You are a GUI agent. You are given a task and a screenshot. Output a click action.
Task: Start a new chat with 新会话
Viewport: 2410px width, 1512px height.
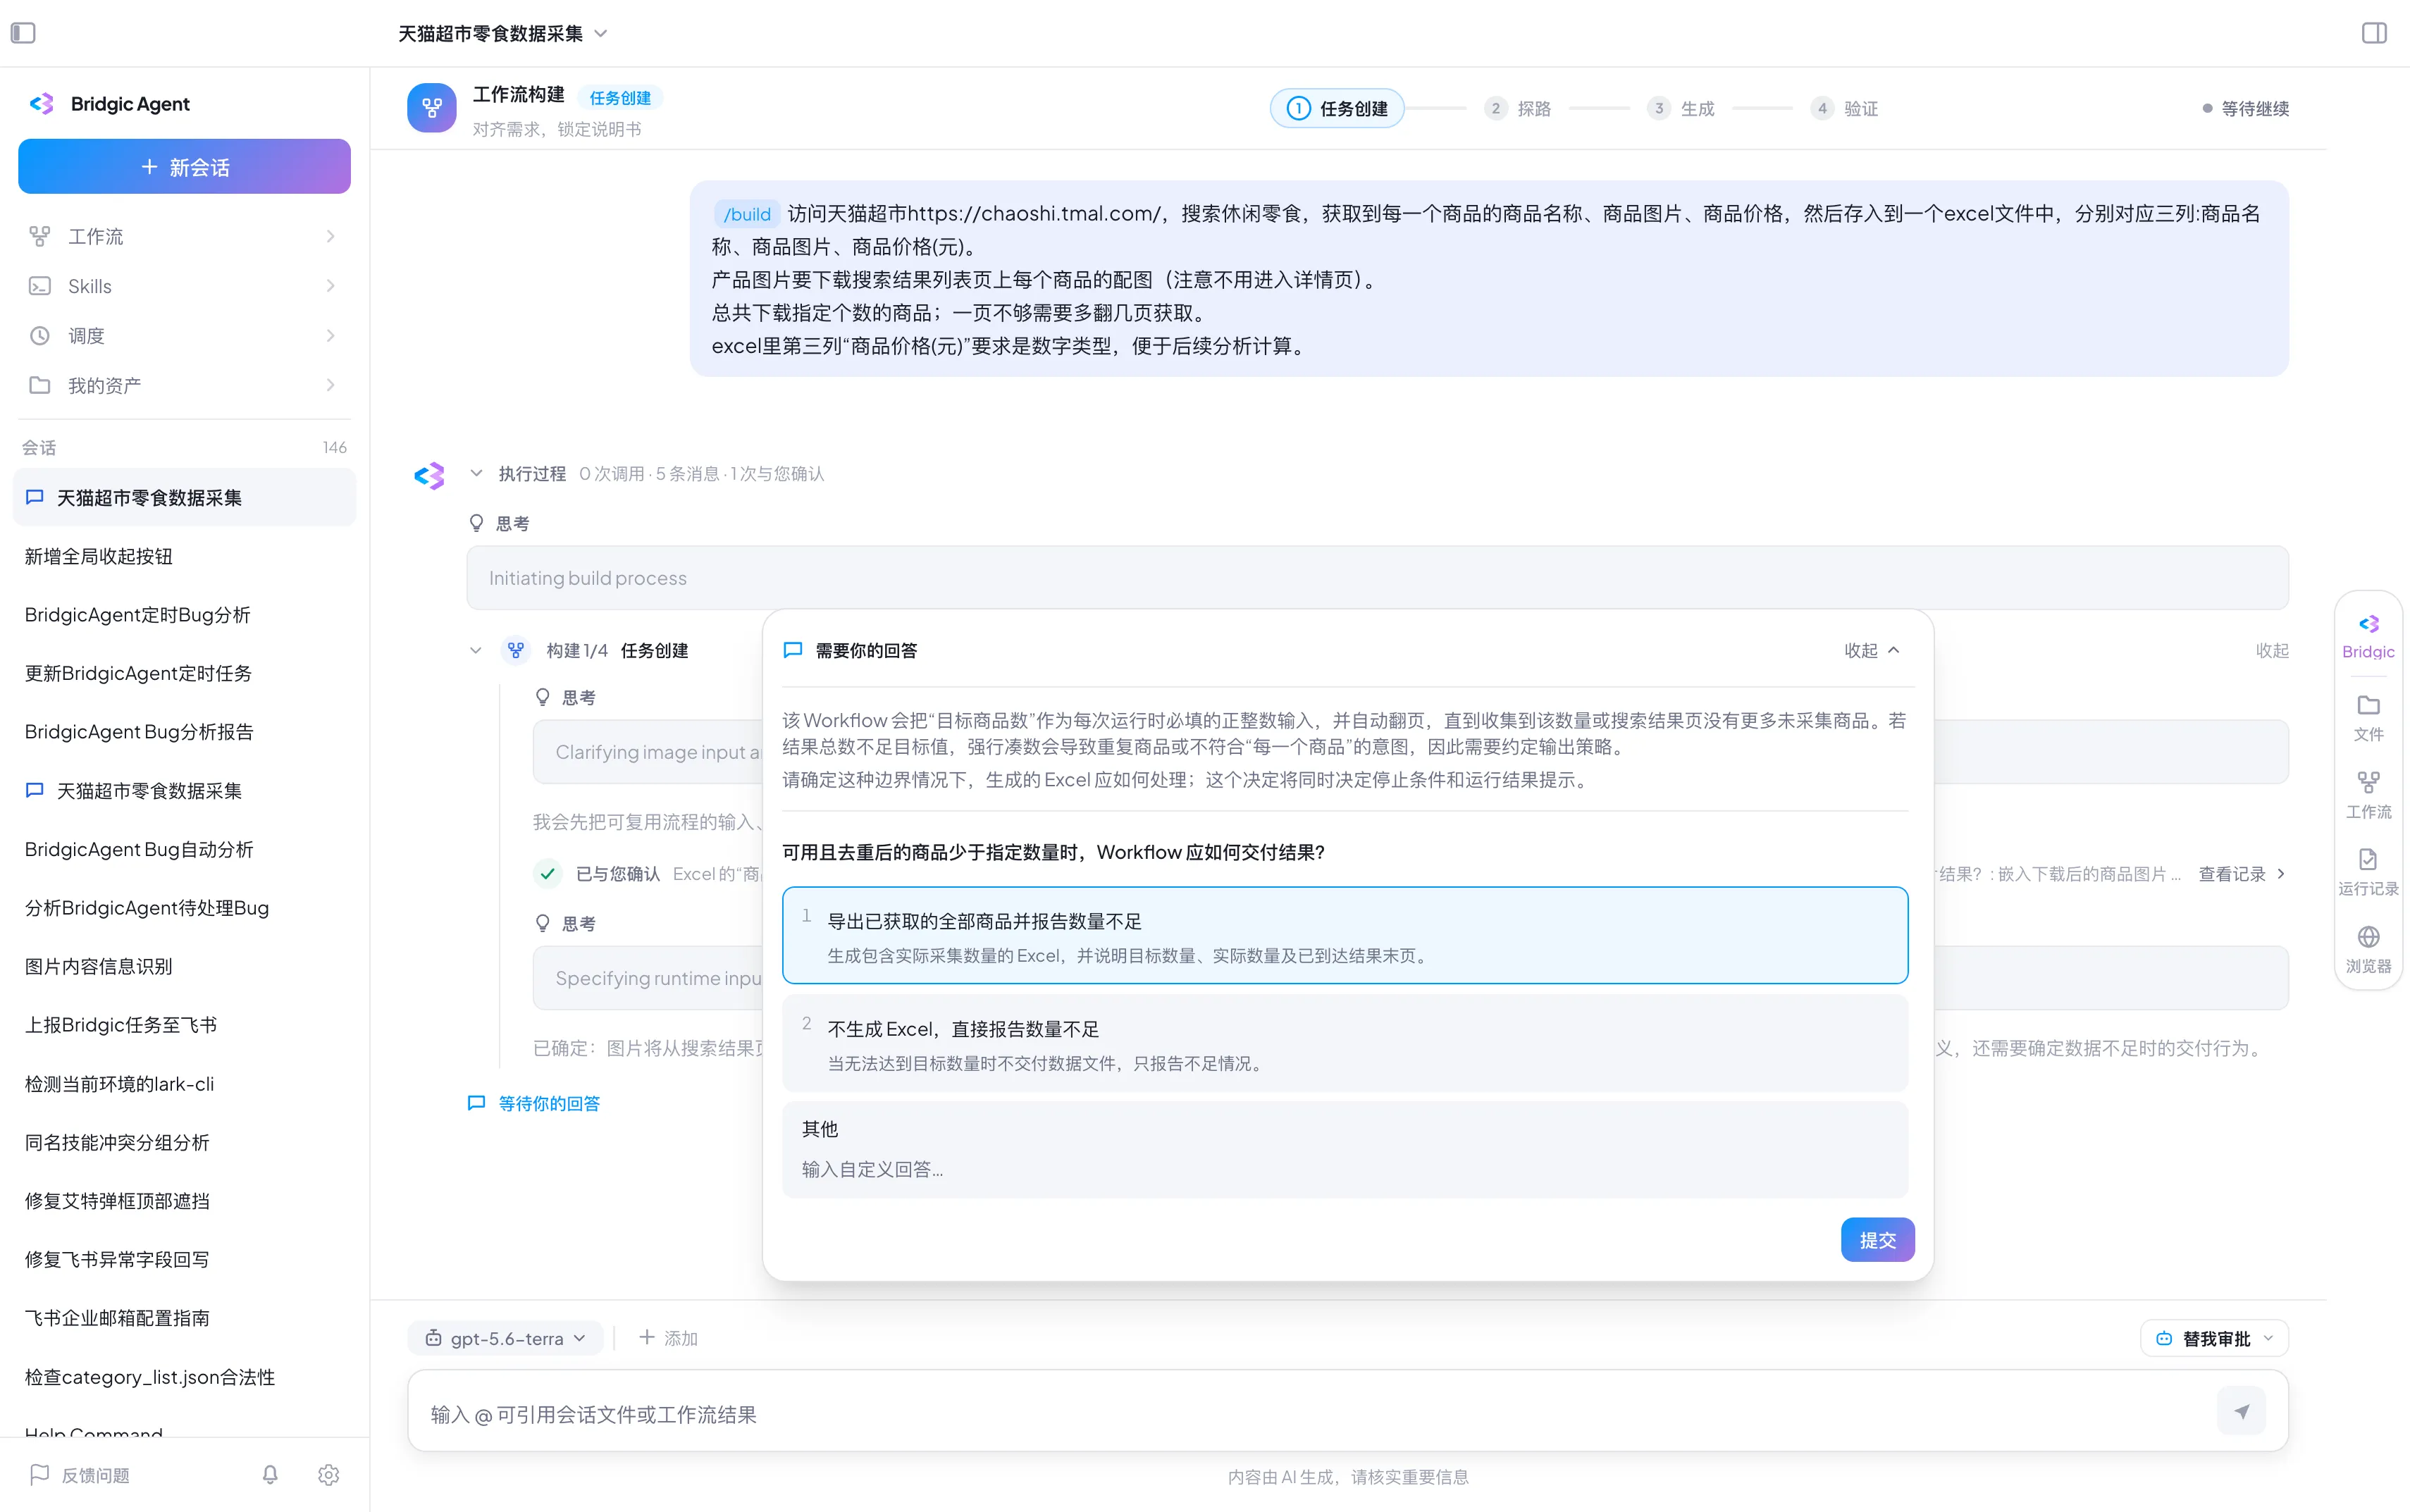(x=184, y=167)
